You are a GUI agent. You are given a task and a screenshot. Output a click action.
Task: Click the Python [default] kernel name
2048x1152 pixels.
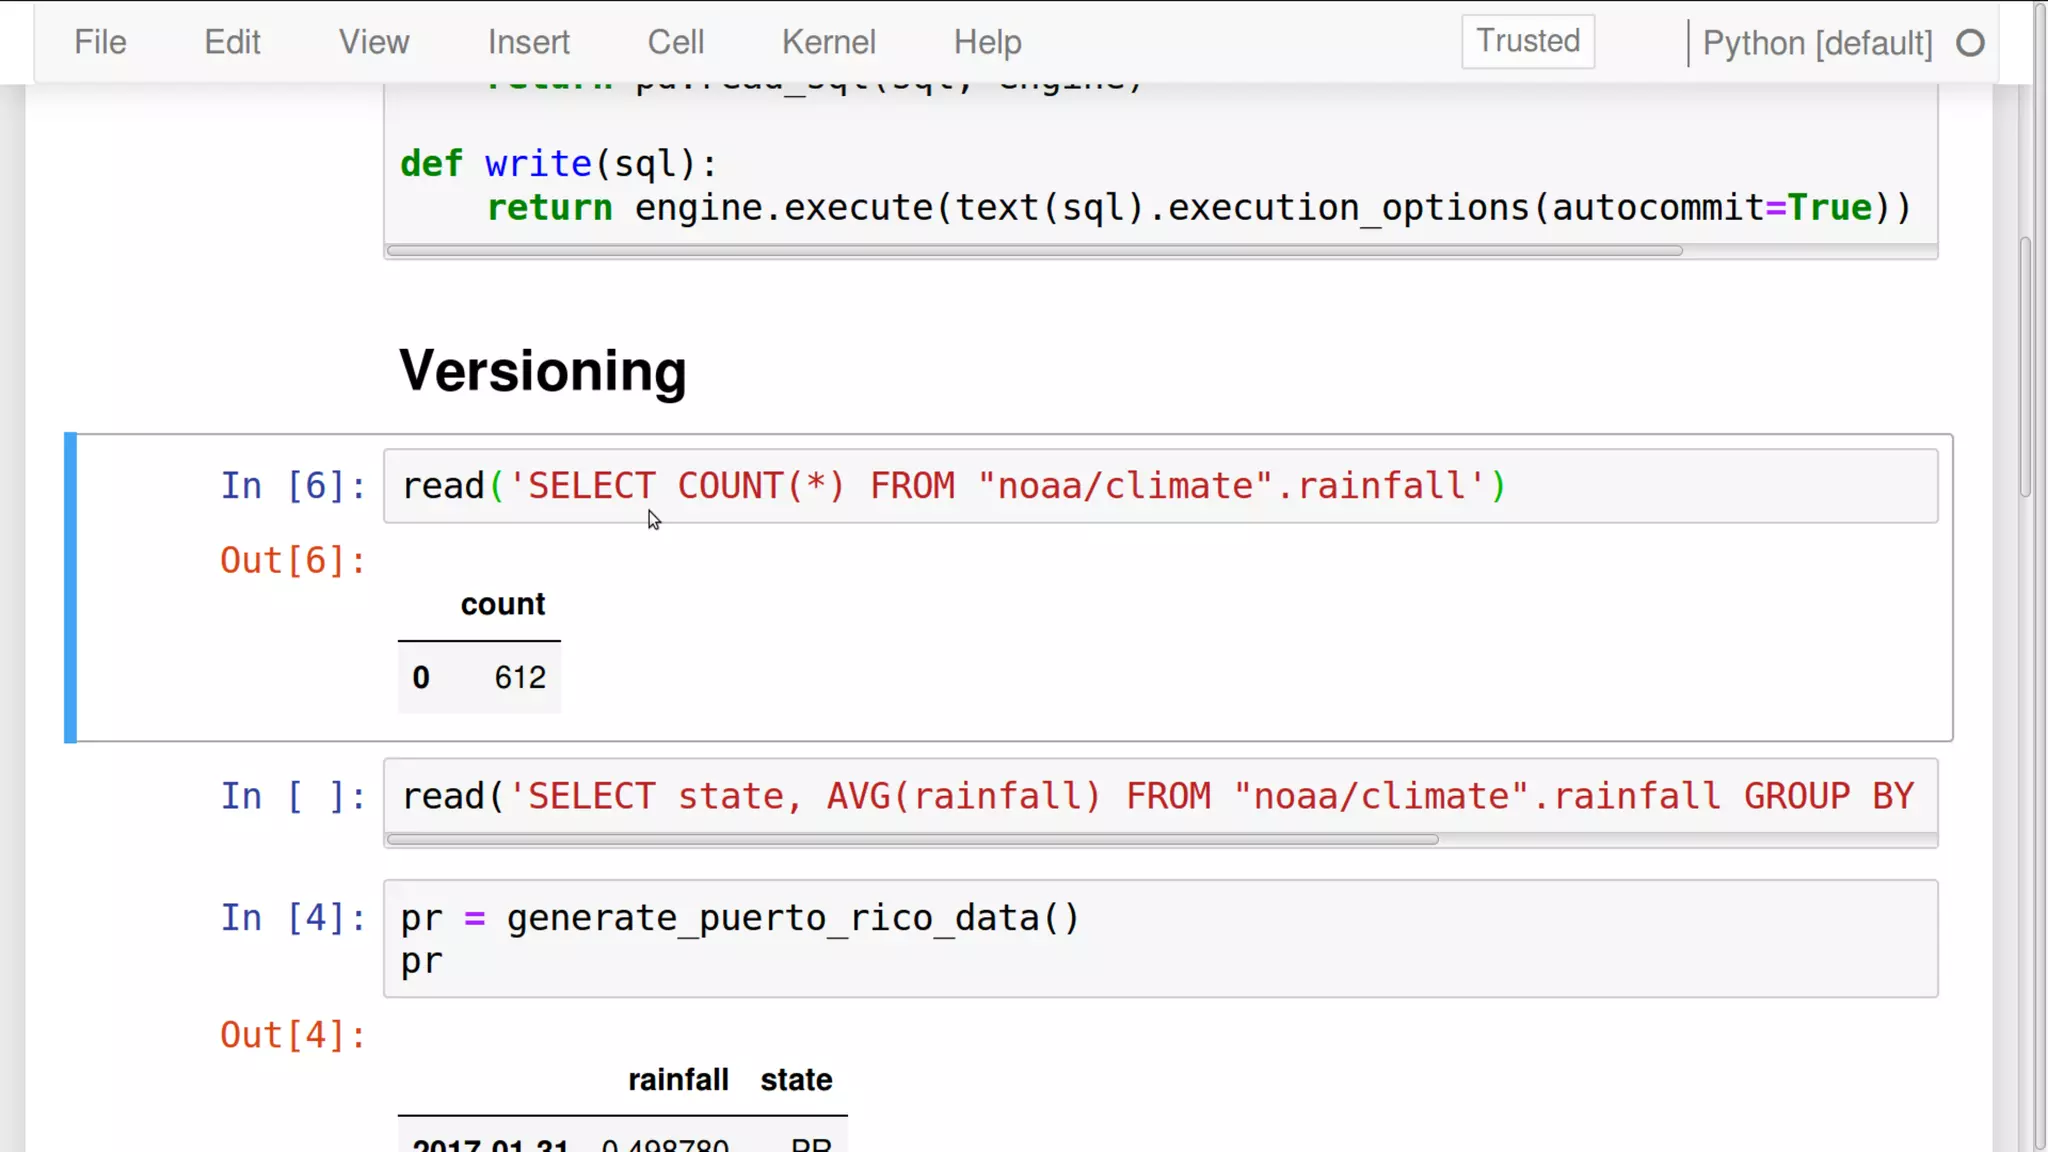[1817, 43]
